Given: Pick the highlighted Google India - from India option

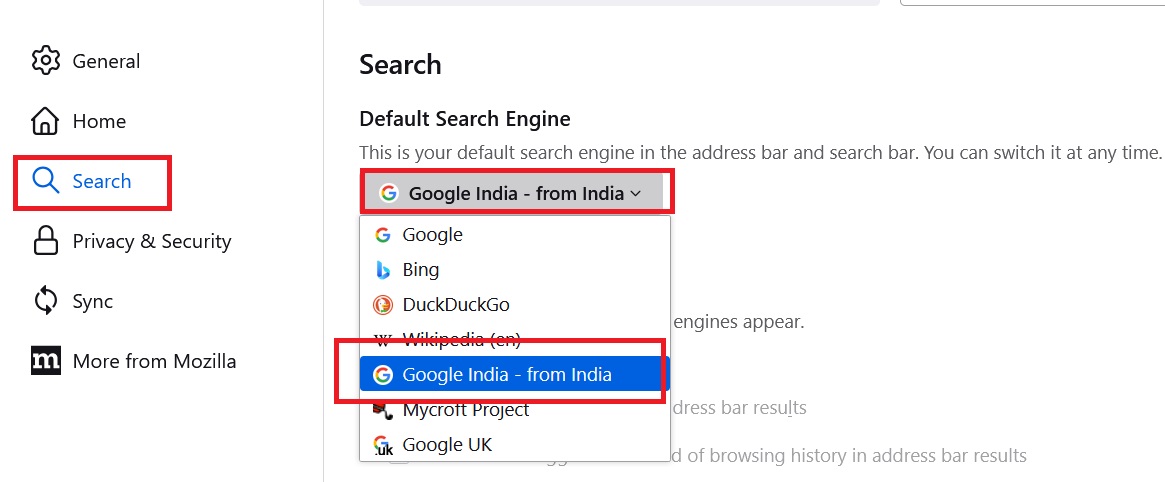Looking at the screenshot, I should pyautogui.click(x=506, y=375).
